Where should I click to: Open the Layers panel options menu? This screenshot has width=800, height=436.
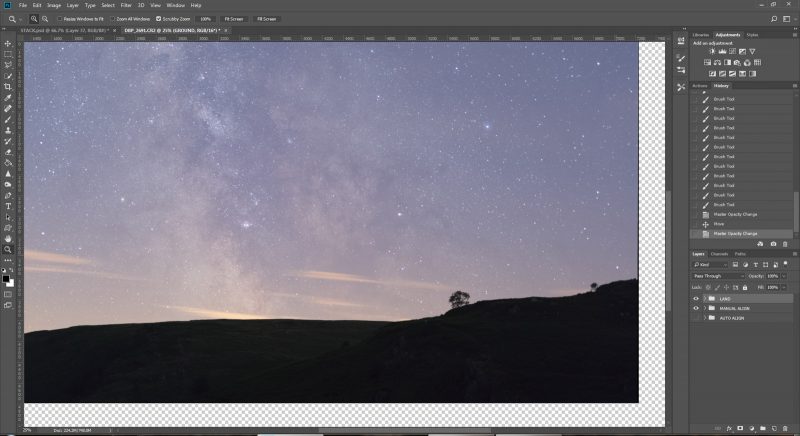pos(794,254)
